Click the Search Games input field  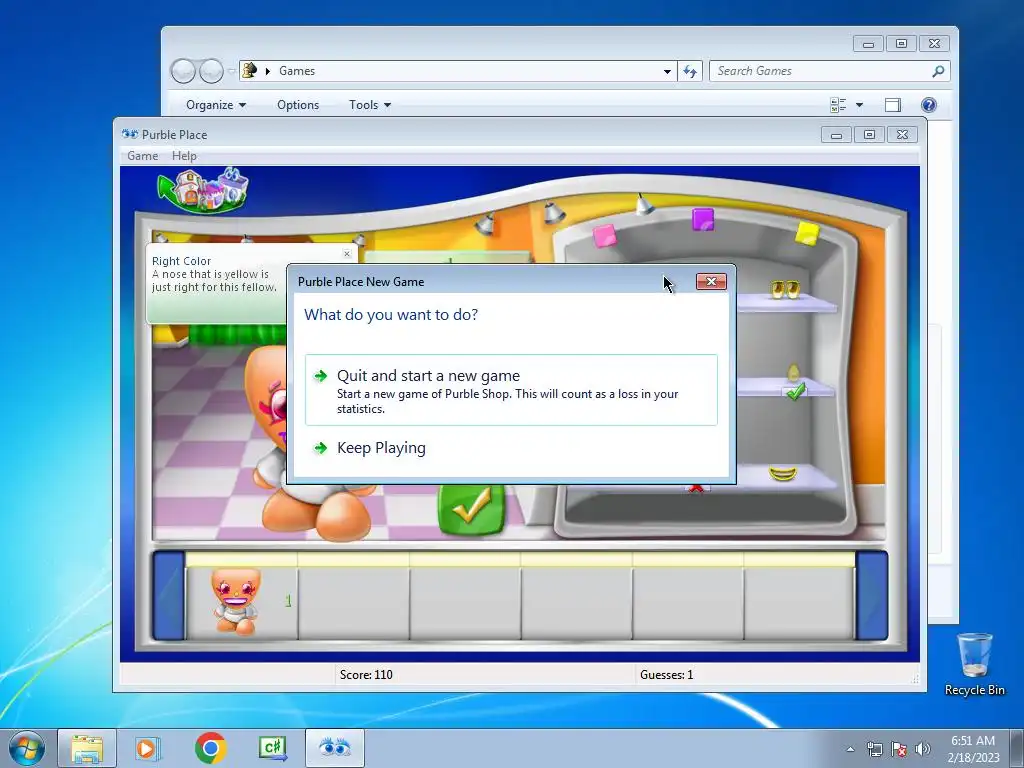point(821,71)
